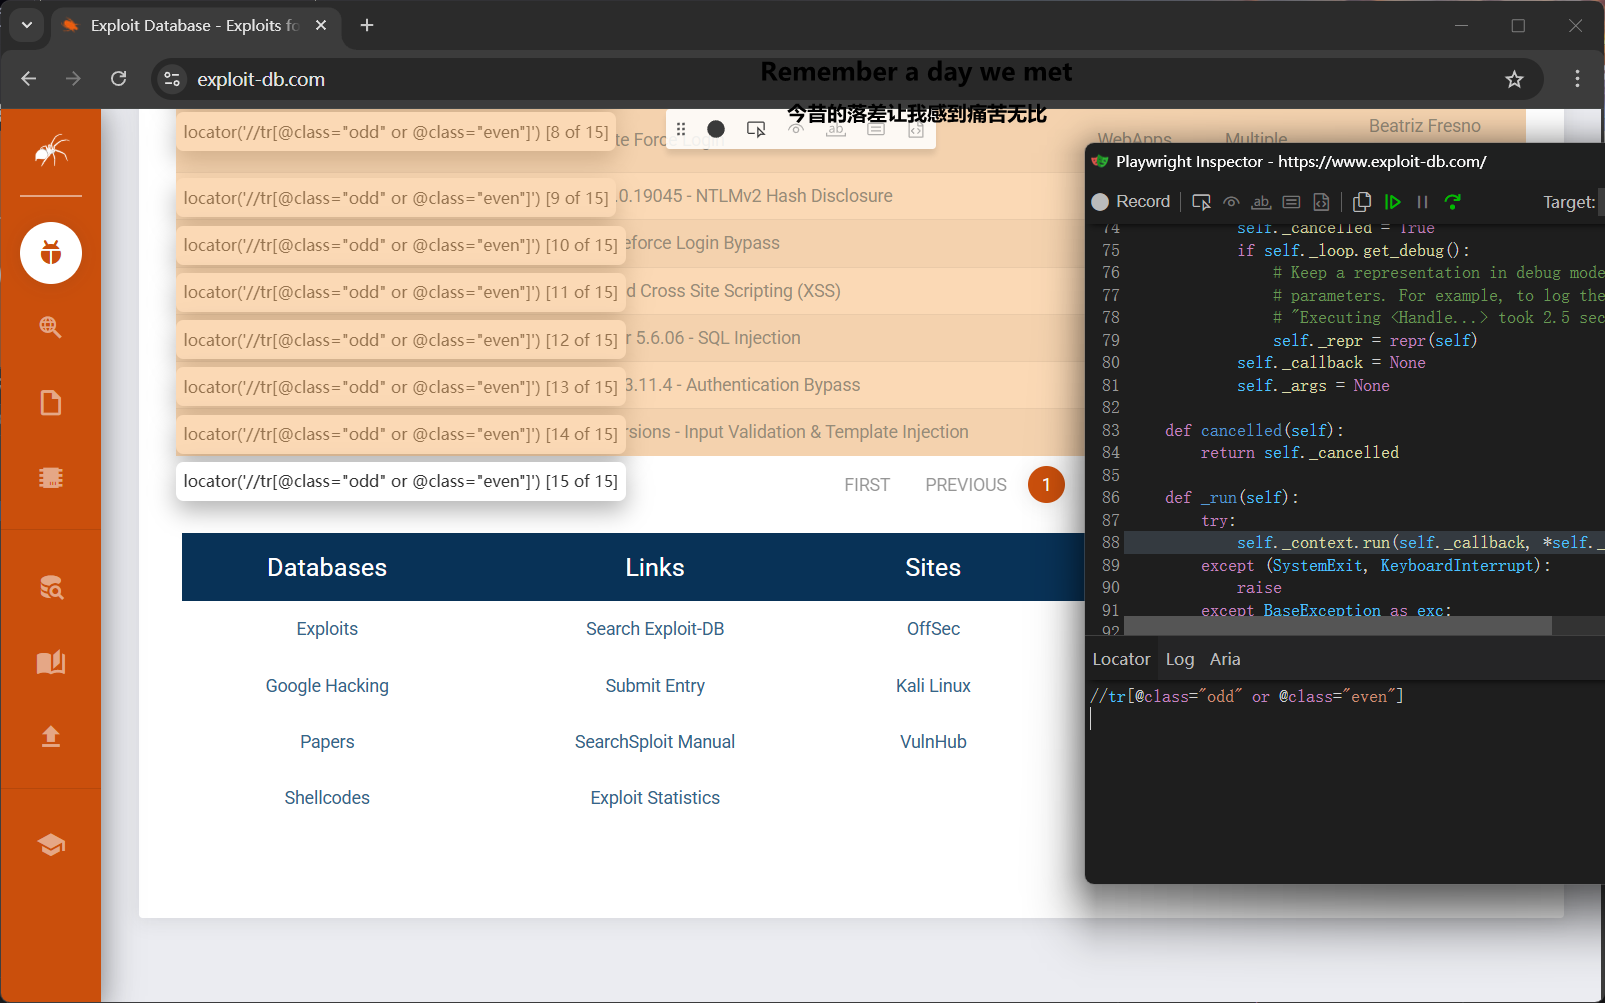This screenshot has height=1003, width=1605.
Task: Open the tab search dropdown arrow
Action: click(x=27, y=25)
